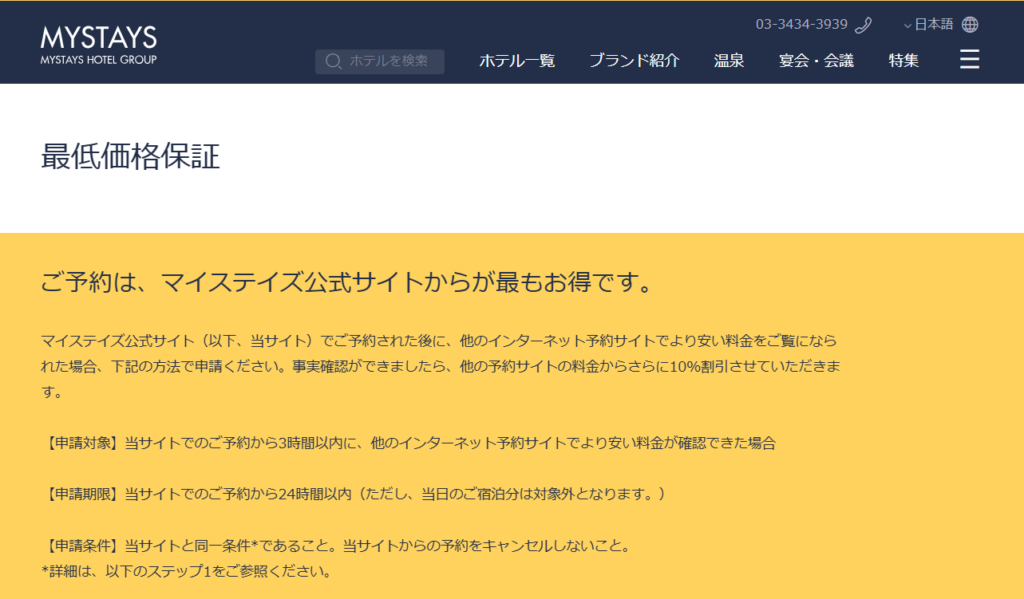Select the 特集 menu item
This screenshot has height=599, width=1024.
[x=904, y=61]
